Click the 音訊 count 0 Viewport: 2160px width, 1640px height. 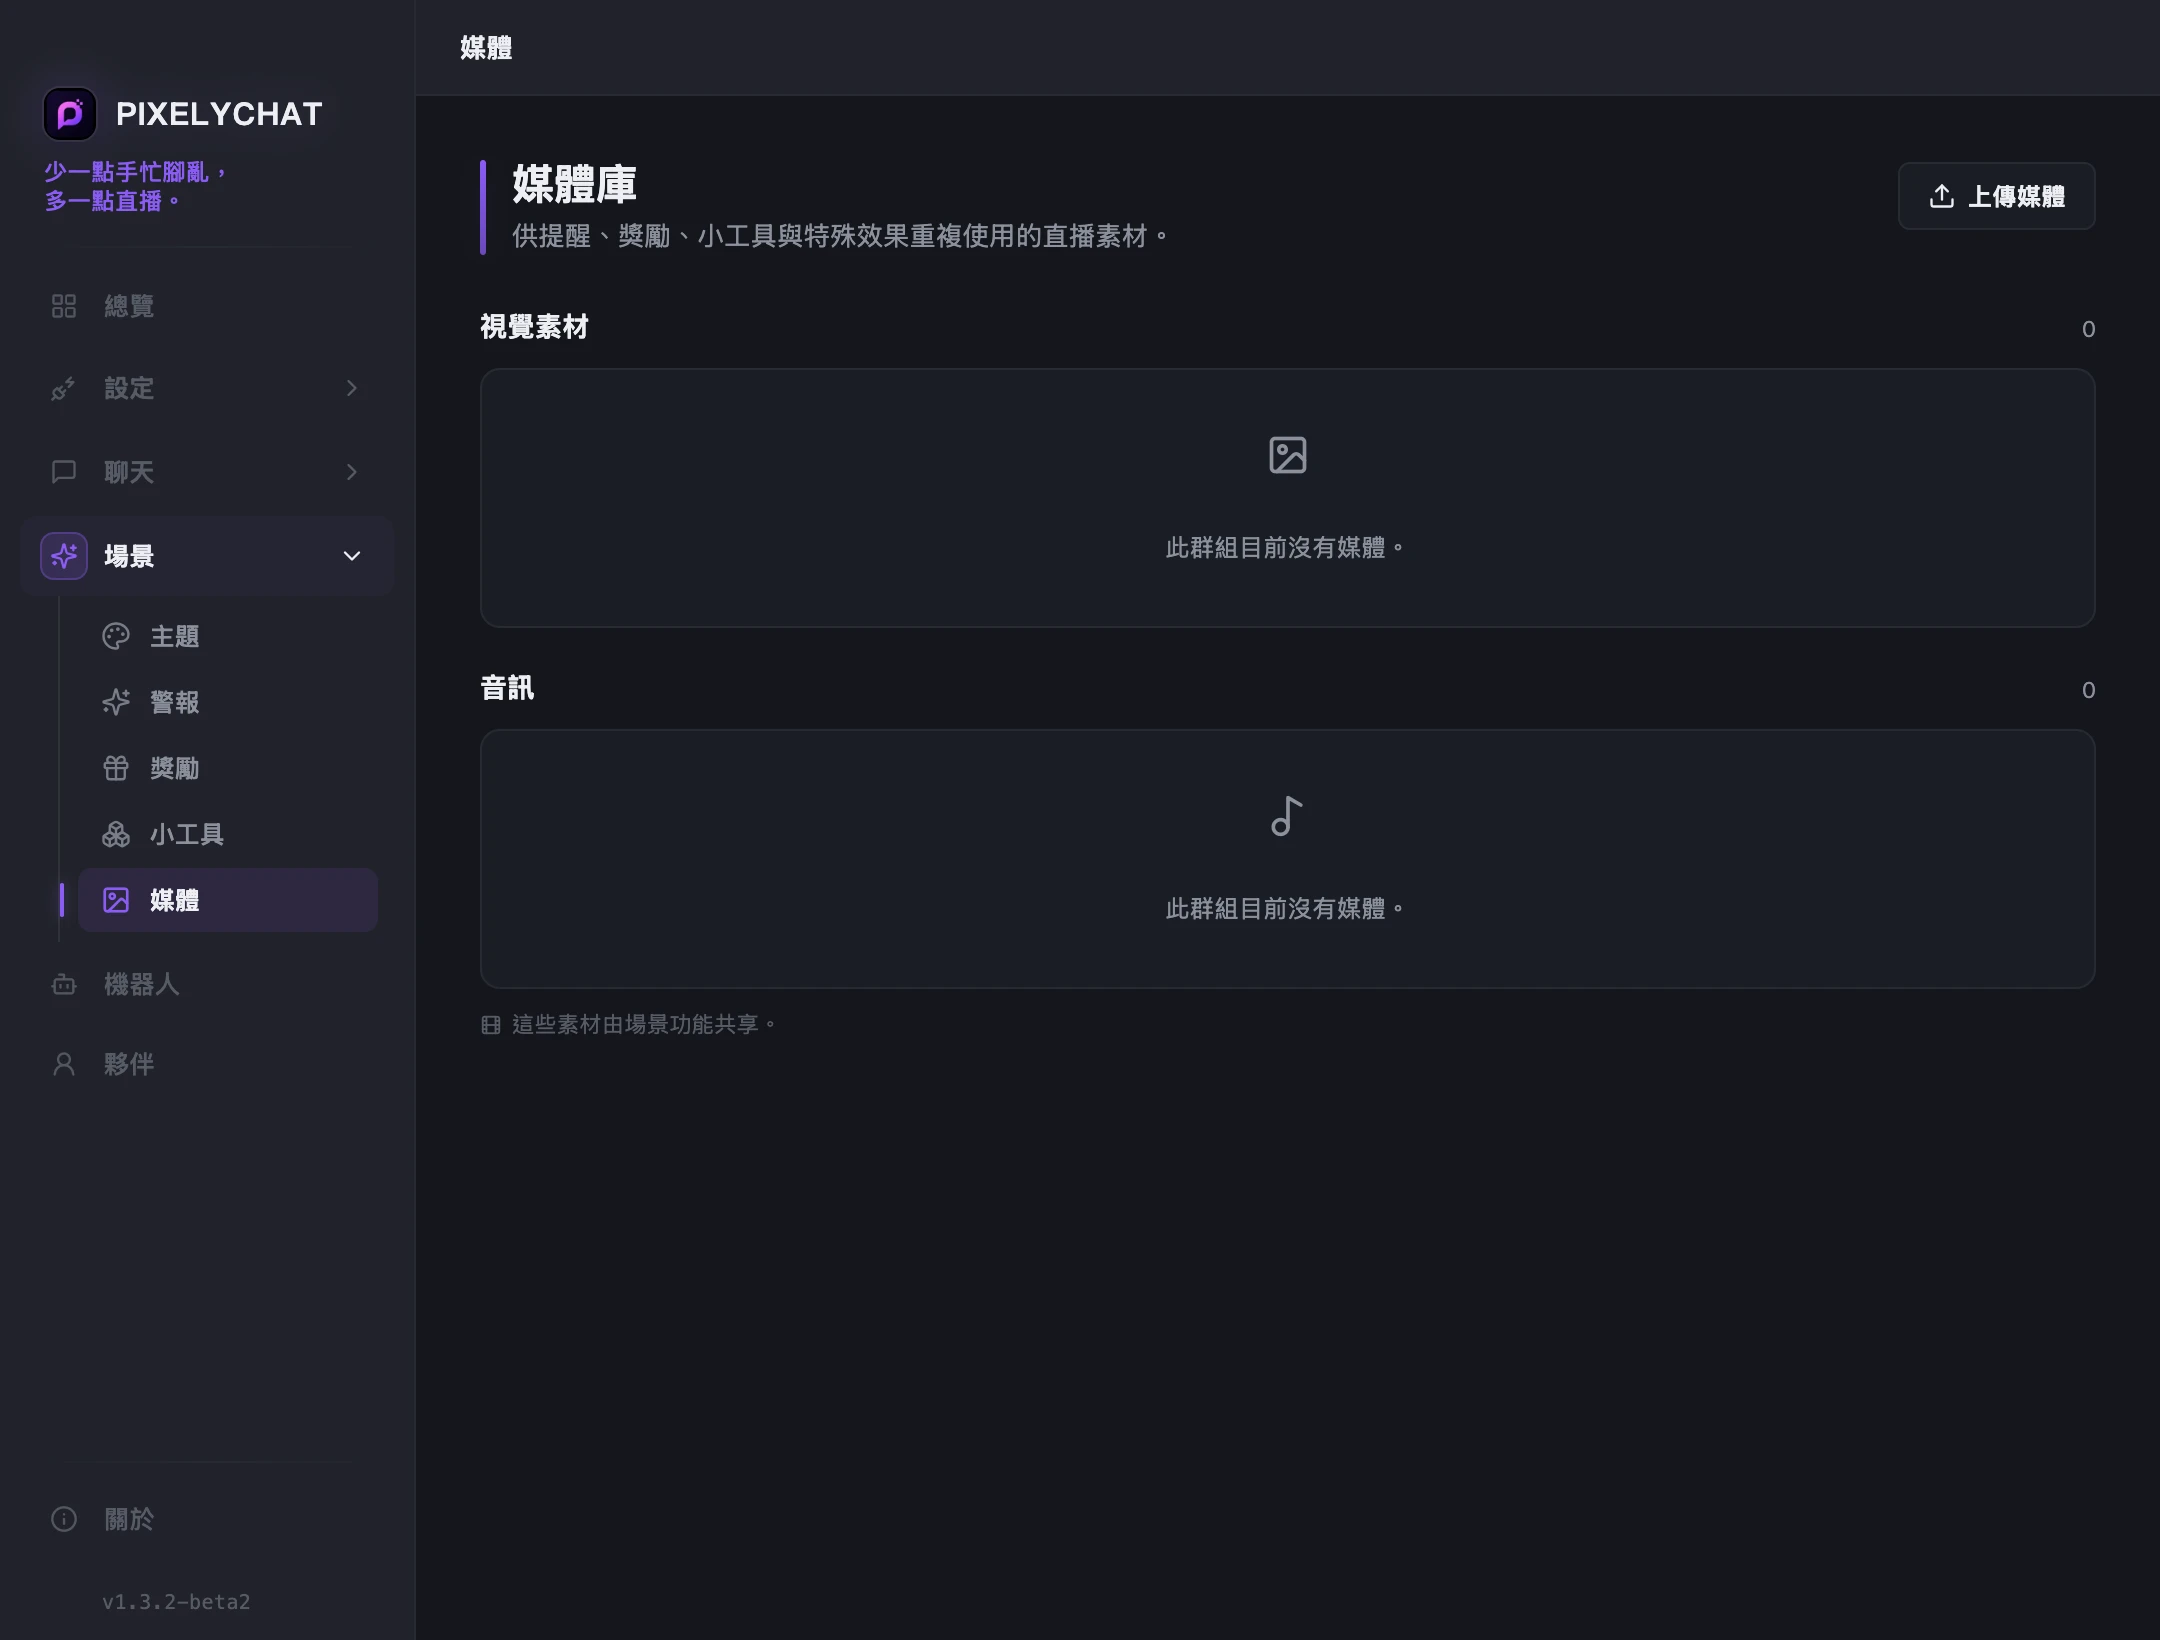(x=2088, y=690)
